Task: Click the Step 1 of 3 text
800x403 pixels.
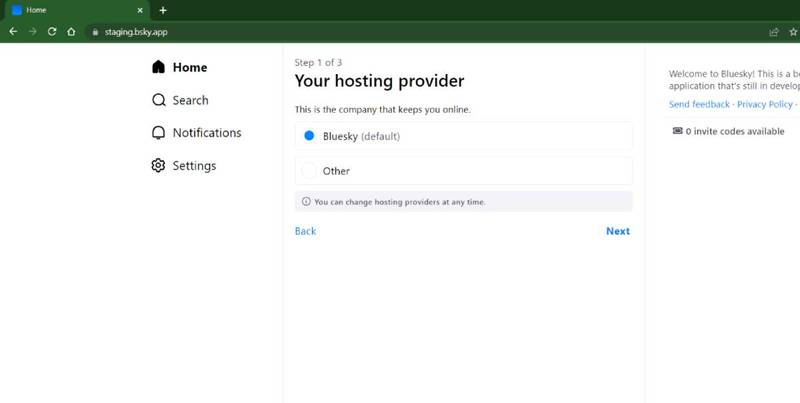Action: click(x=318, y=62)
